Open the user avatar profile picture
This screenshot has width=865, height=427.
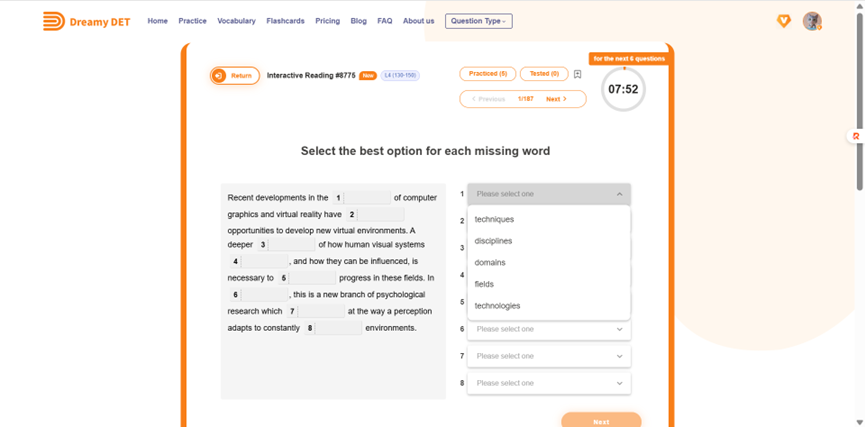(811, 21)
